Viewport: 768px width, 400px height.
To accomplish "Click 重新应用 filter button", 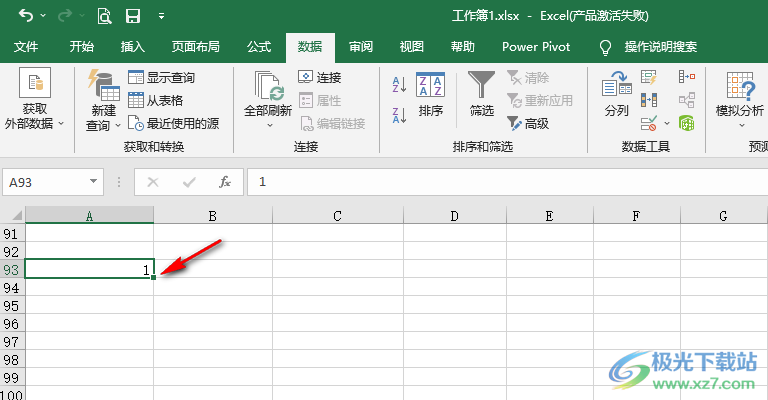I will (x=539, y=100).
